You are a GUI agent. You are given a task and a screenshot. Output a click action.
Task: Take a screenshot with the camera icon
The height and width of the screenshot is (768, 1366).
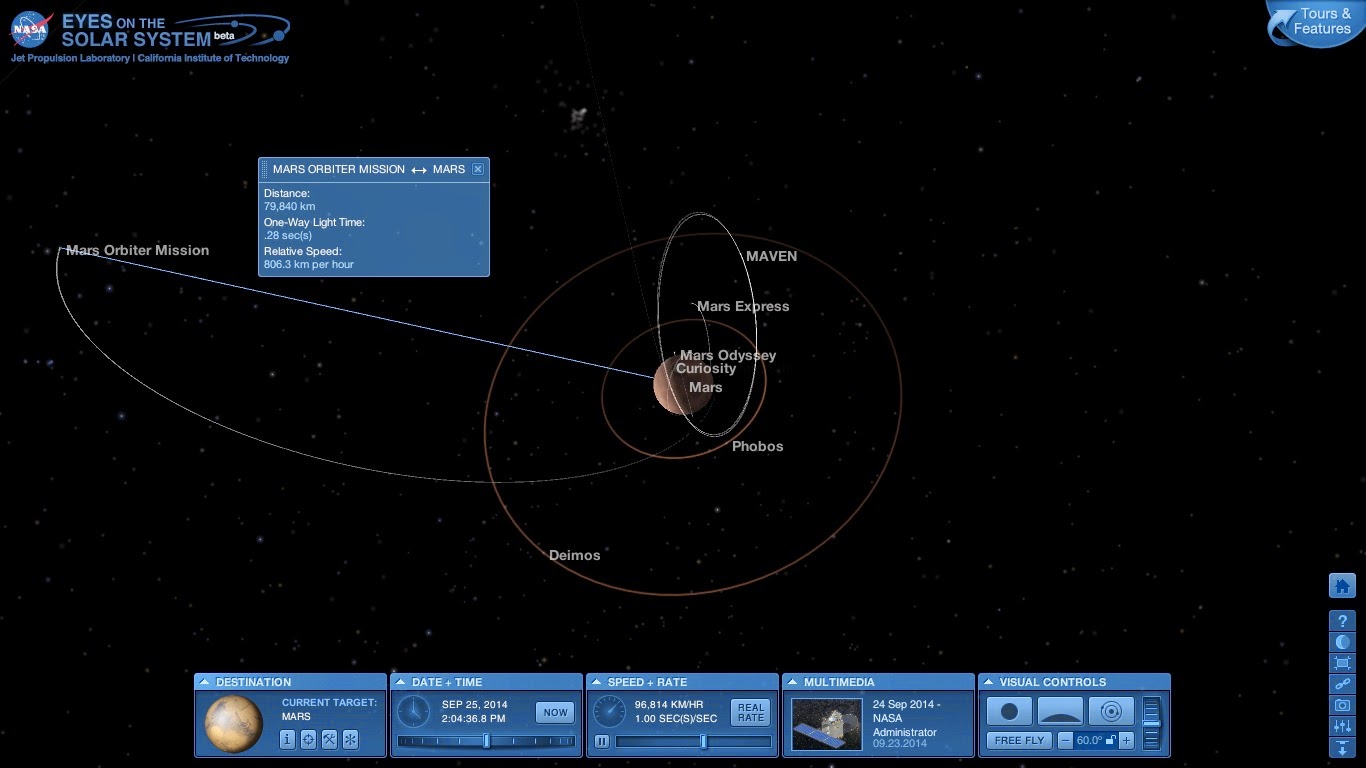coord(1341,704)
